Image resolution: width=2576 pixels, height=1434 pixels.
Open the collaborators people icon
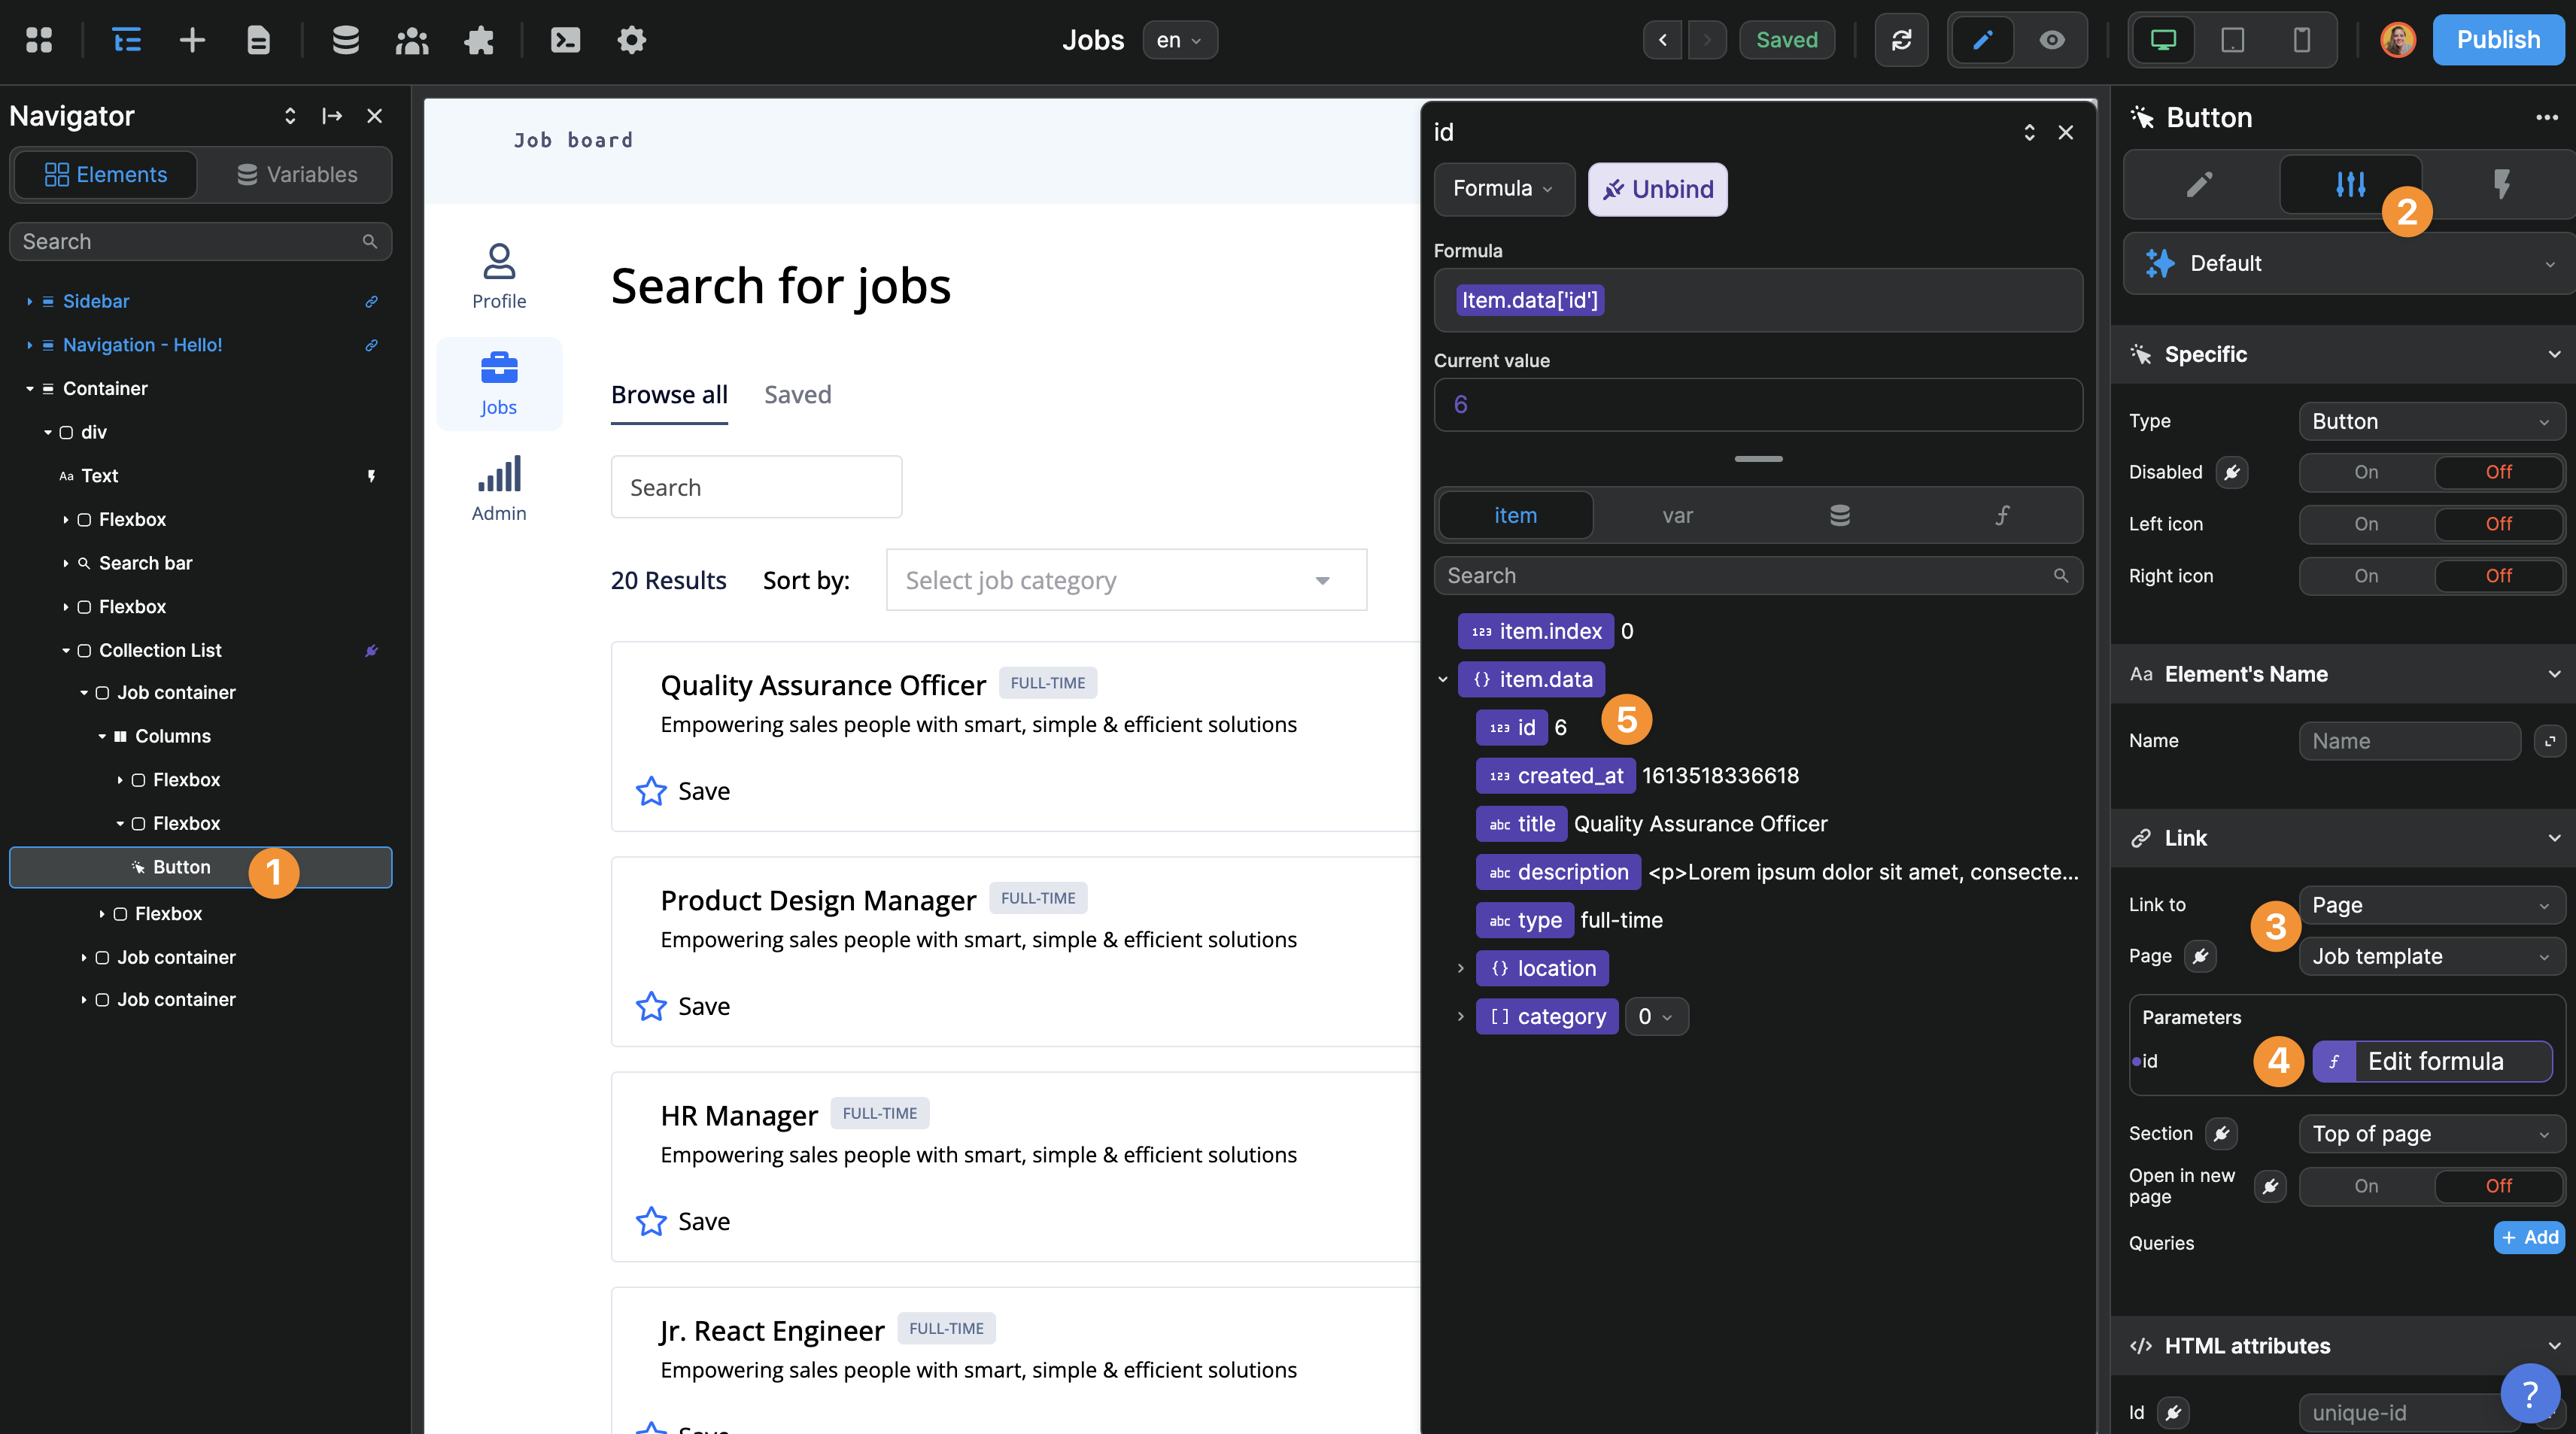pos(412,40)
